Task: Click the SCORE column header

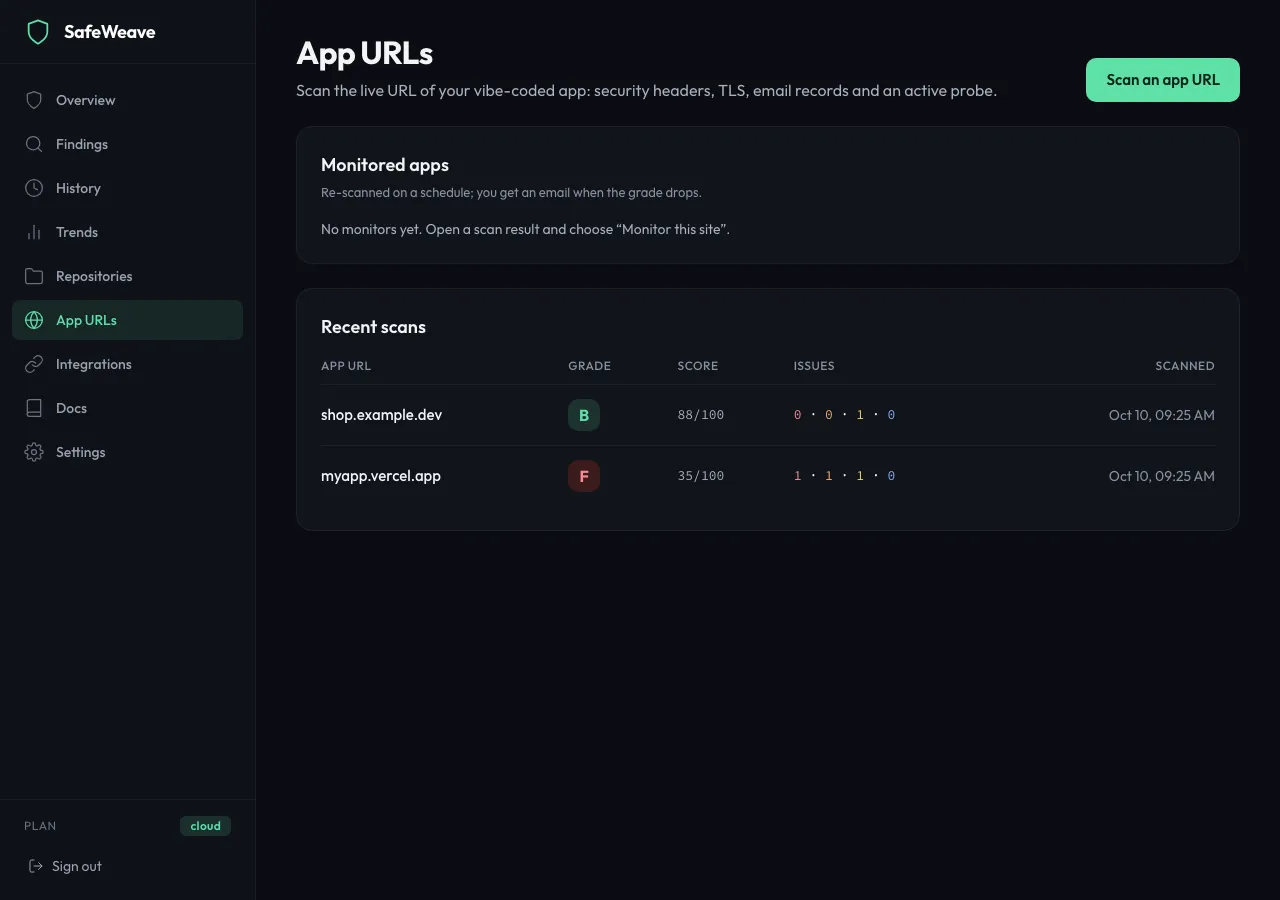Action: pyautogui.click(x=698, y=366)
